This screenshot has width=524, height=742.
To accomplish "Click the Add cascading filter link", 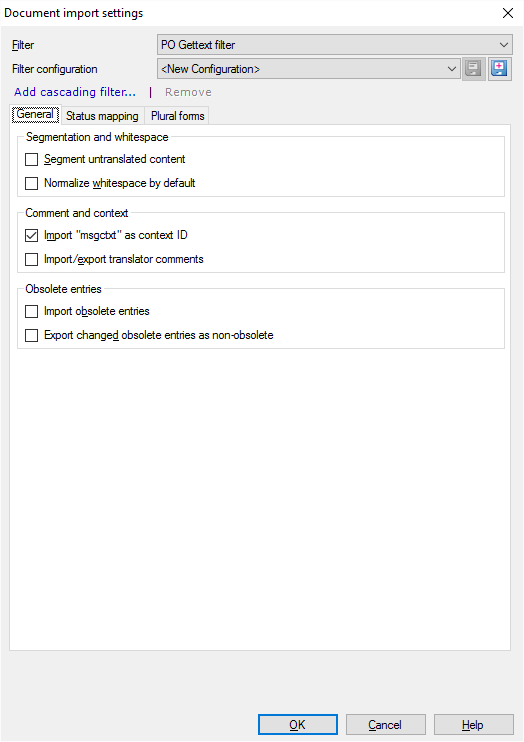I will pos(75,92).
